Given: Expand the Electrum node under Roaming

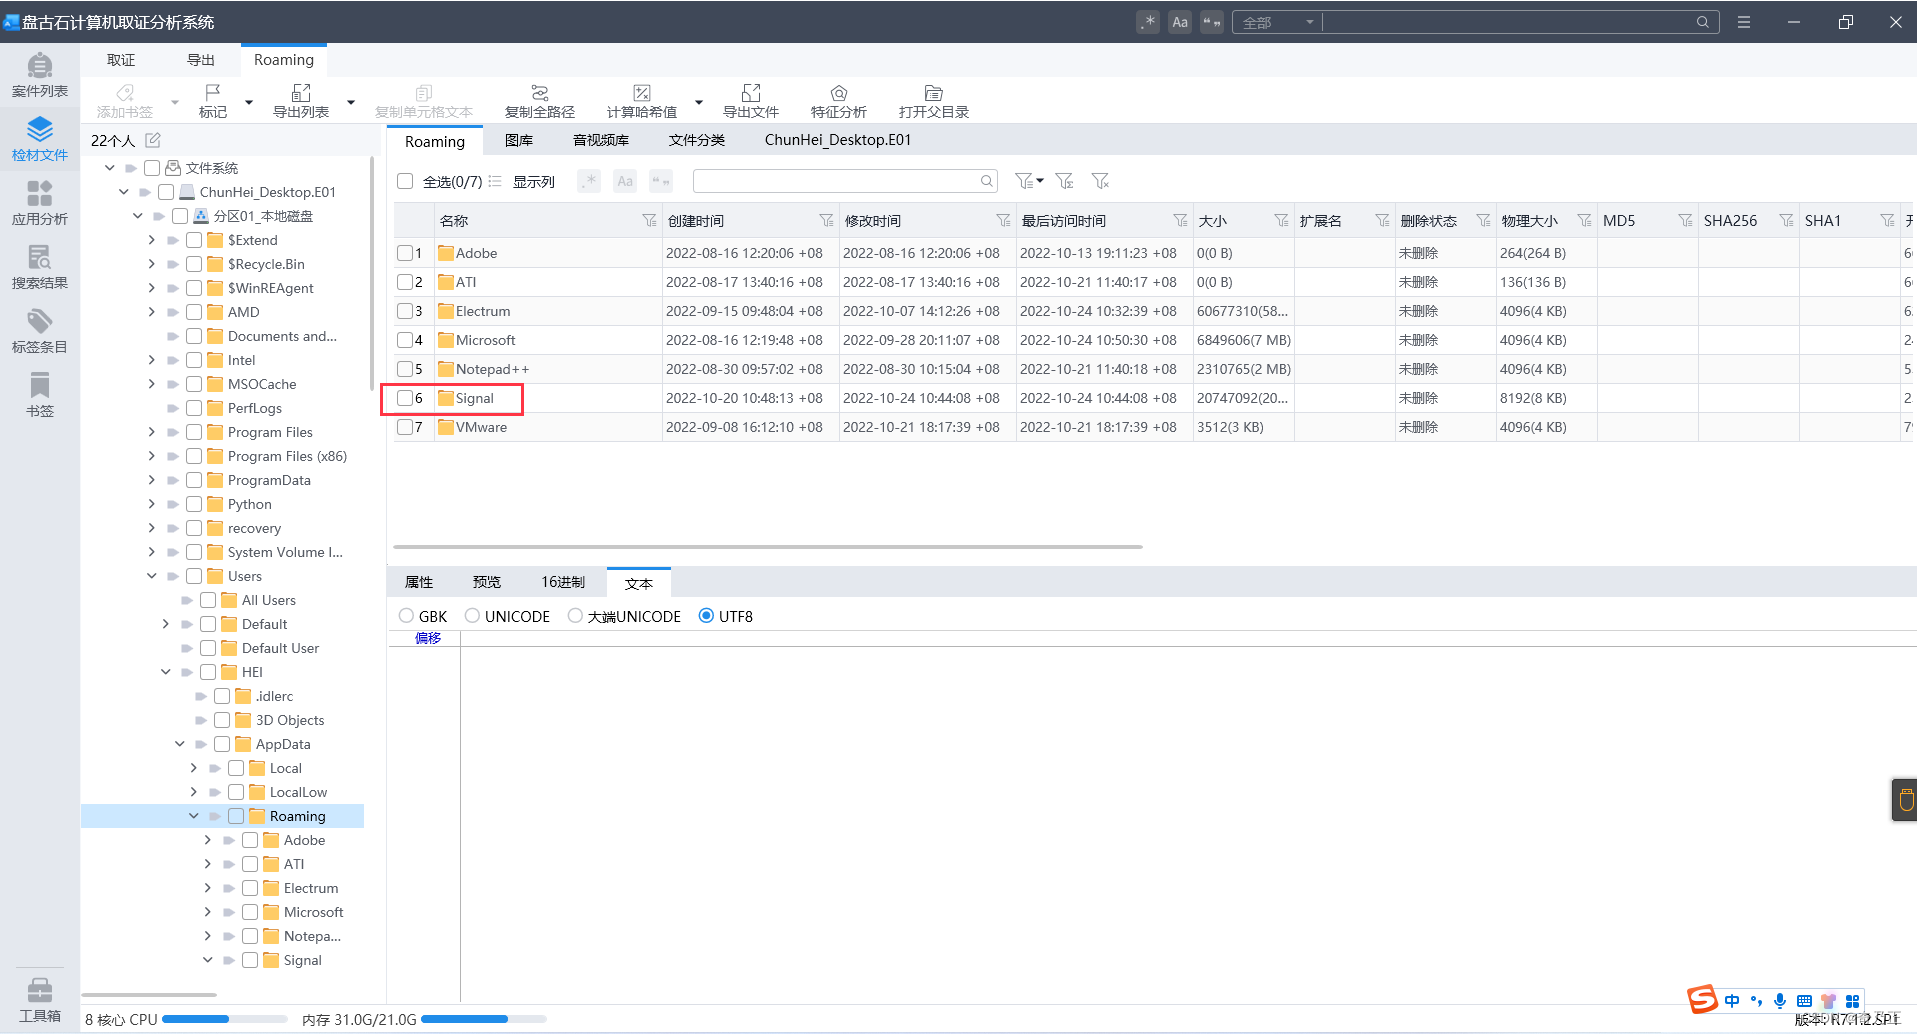Looking at the screenshot, I should [x=207, y=888].
